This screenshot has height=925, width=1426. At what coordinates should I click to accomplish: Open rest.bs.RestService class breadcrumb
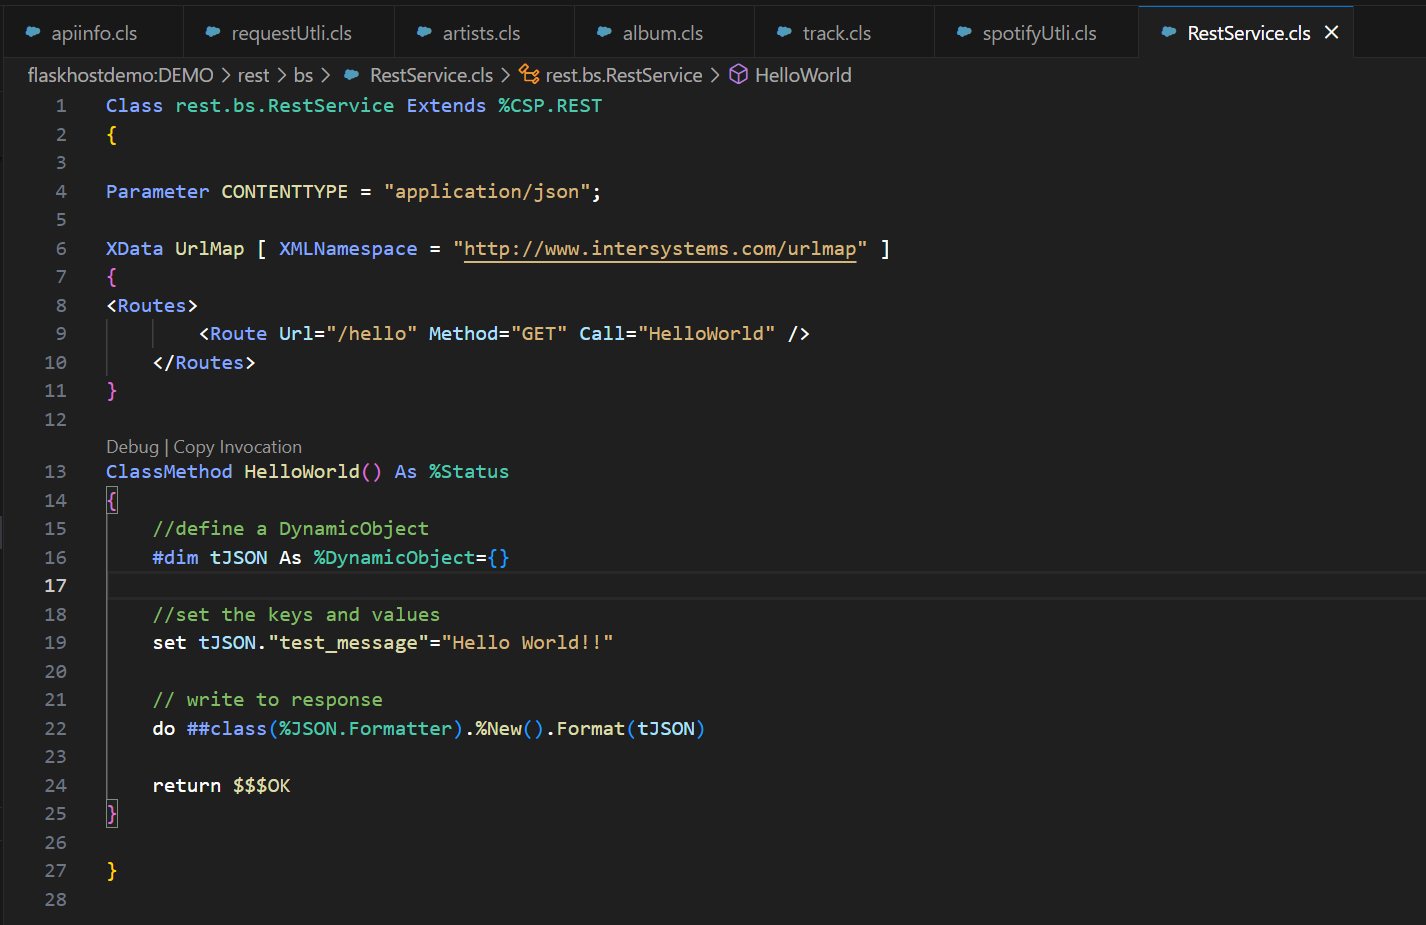point(624,75)
